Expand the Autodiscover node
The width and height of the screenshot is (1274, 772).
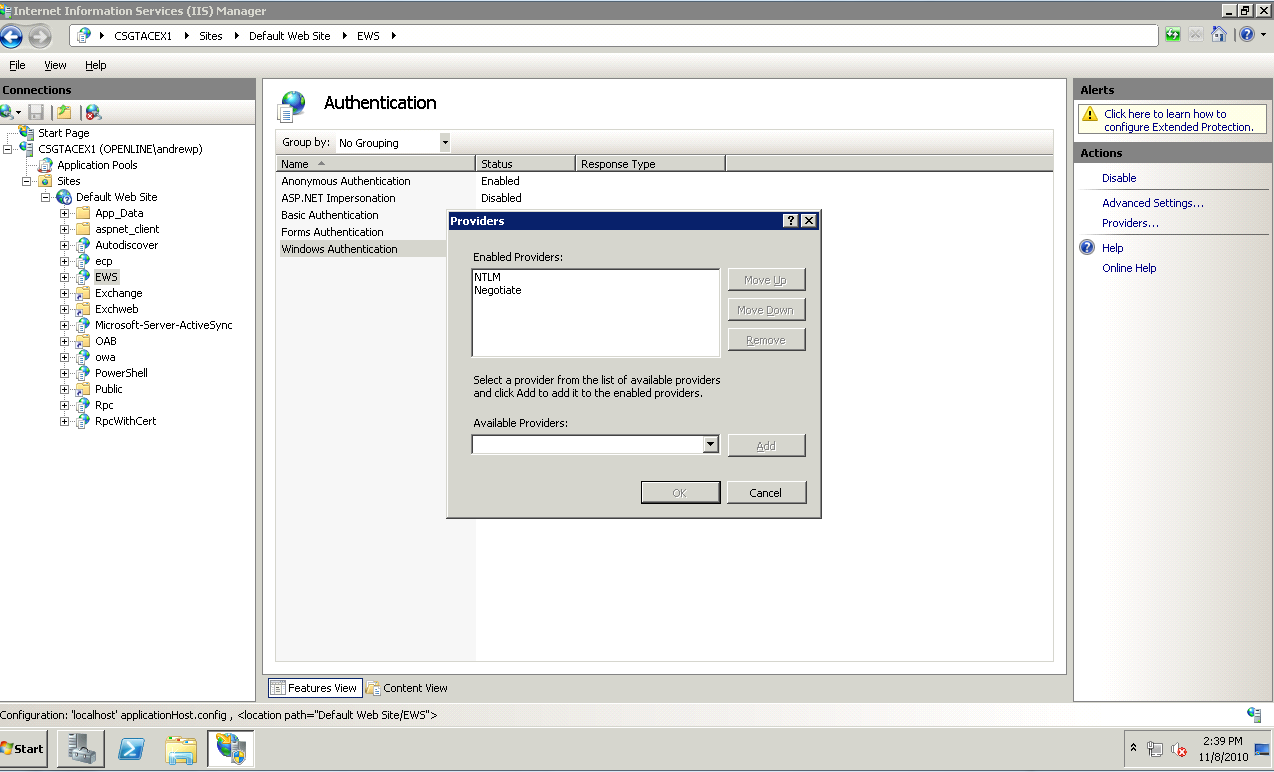(65, 245)
